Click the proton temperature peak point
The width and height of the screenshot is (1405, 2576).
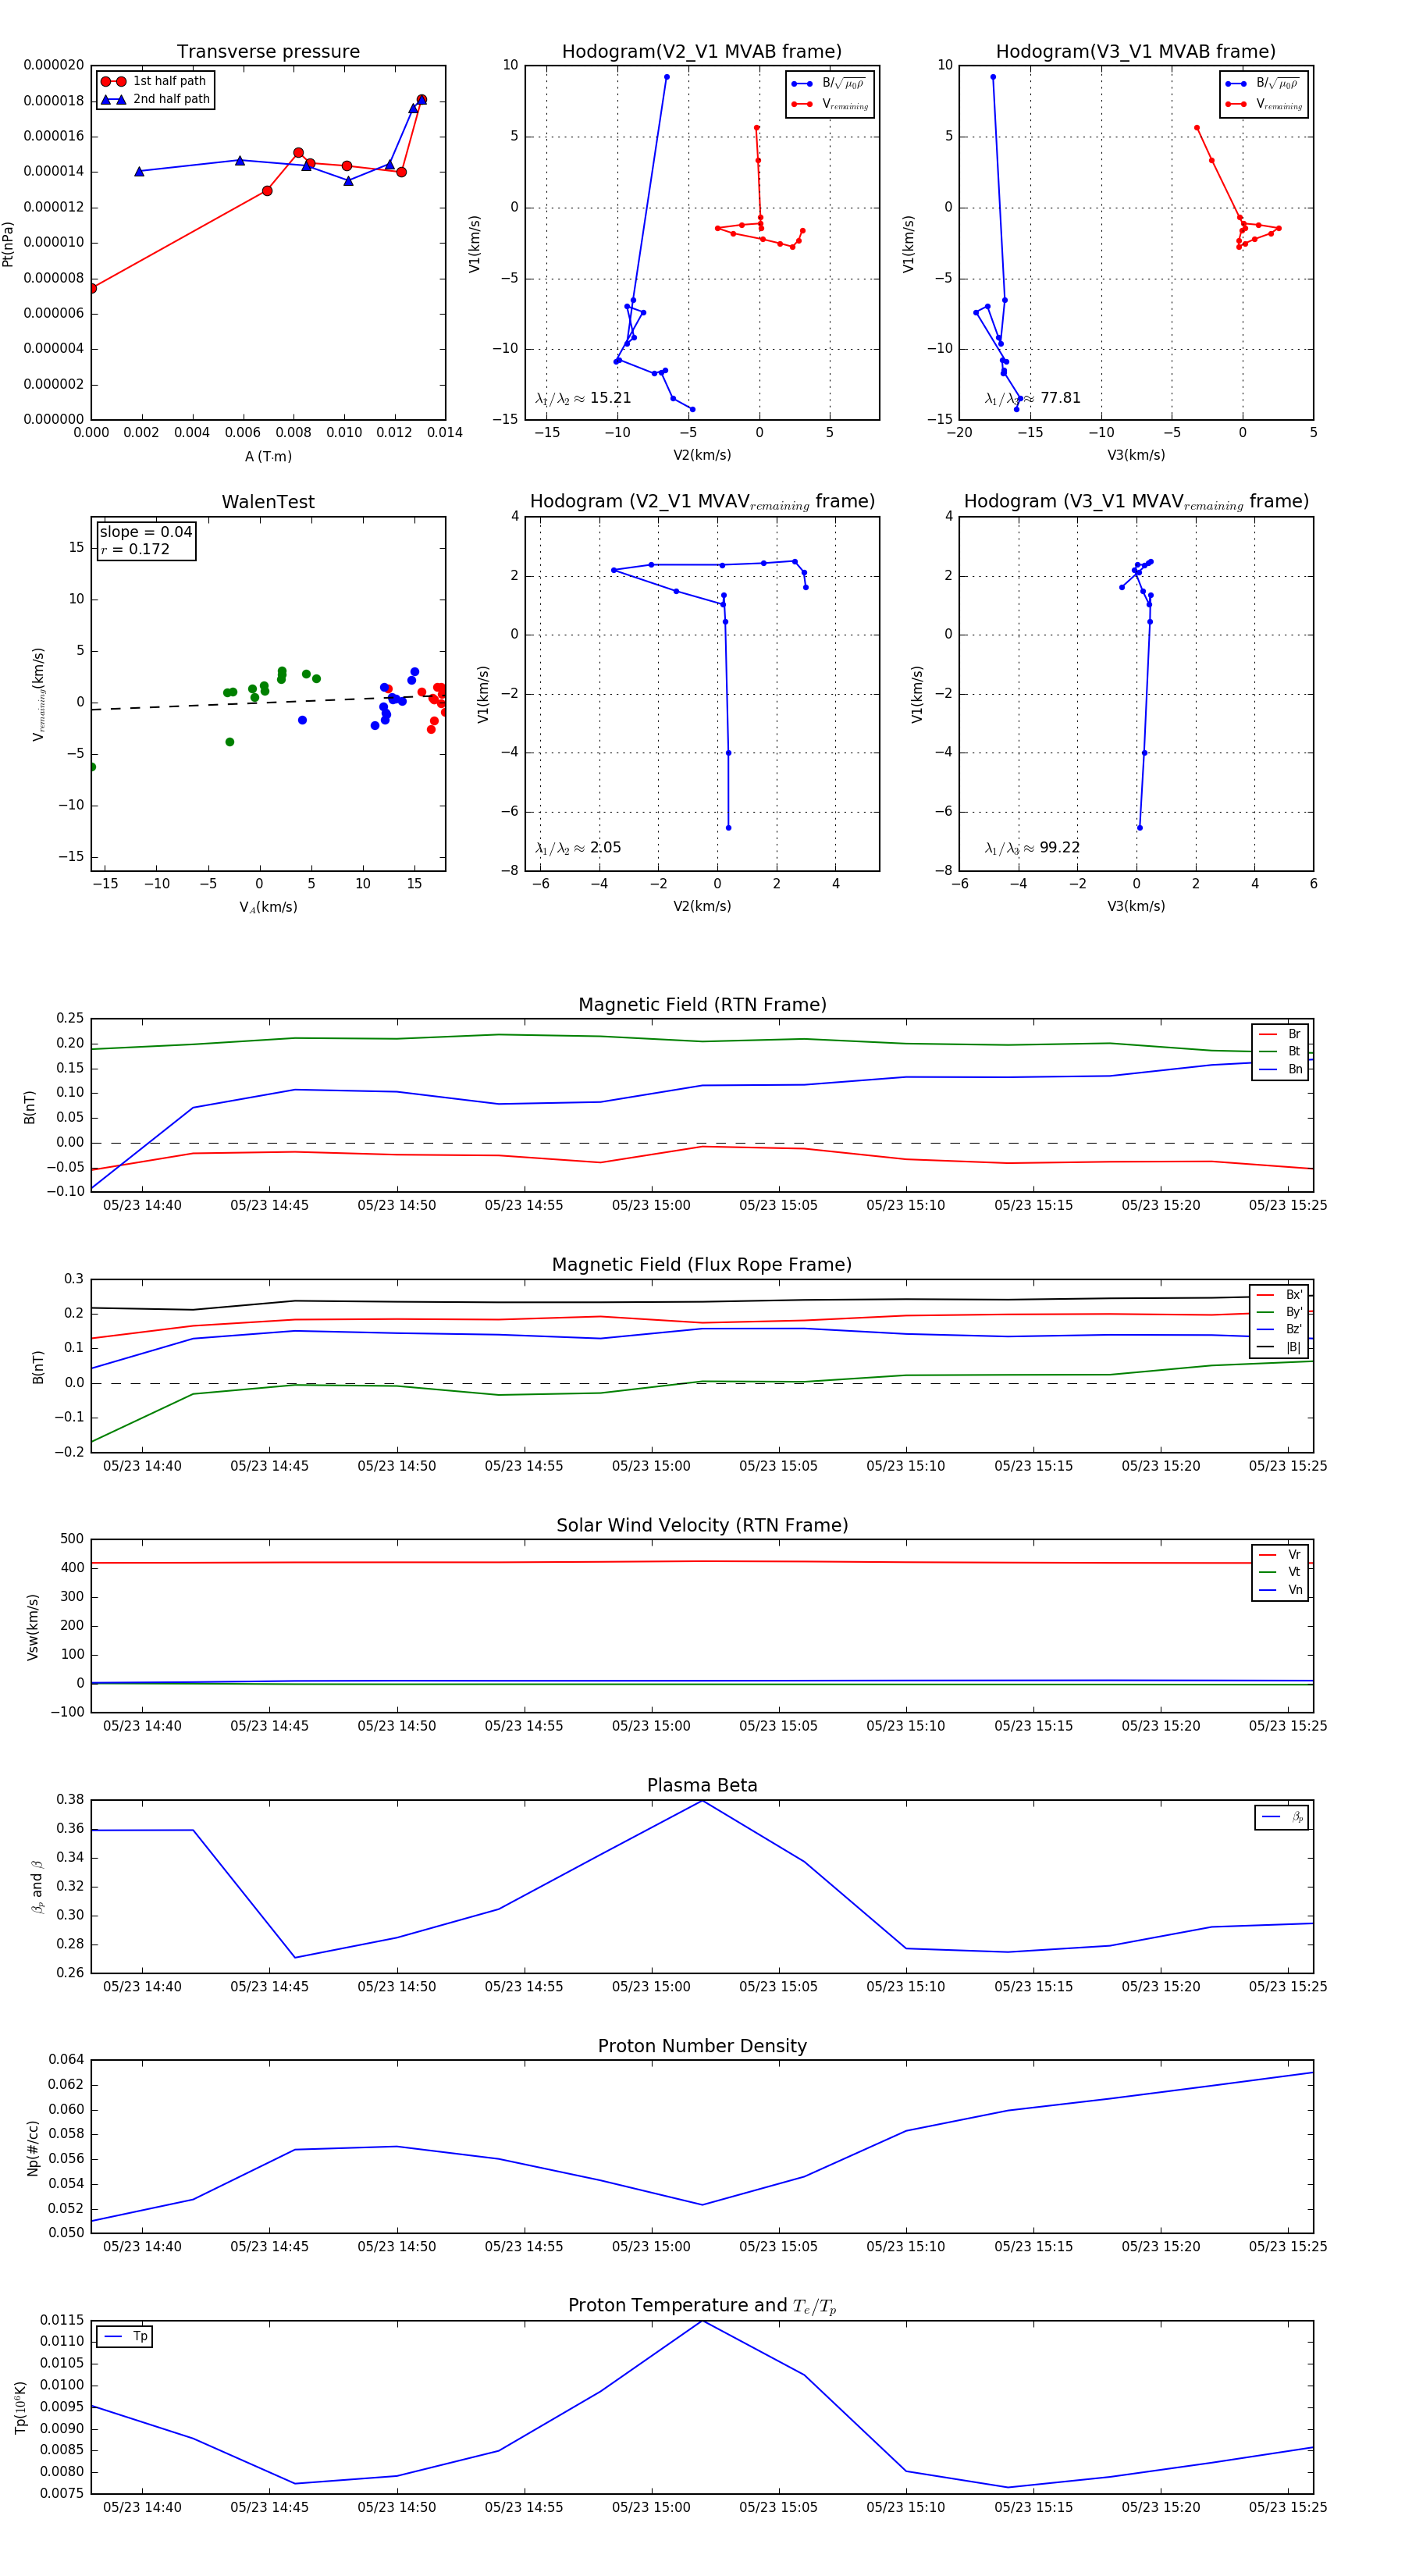point(702,2321)
